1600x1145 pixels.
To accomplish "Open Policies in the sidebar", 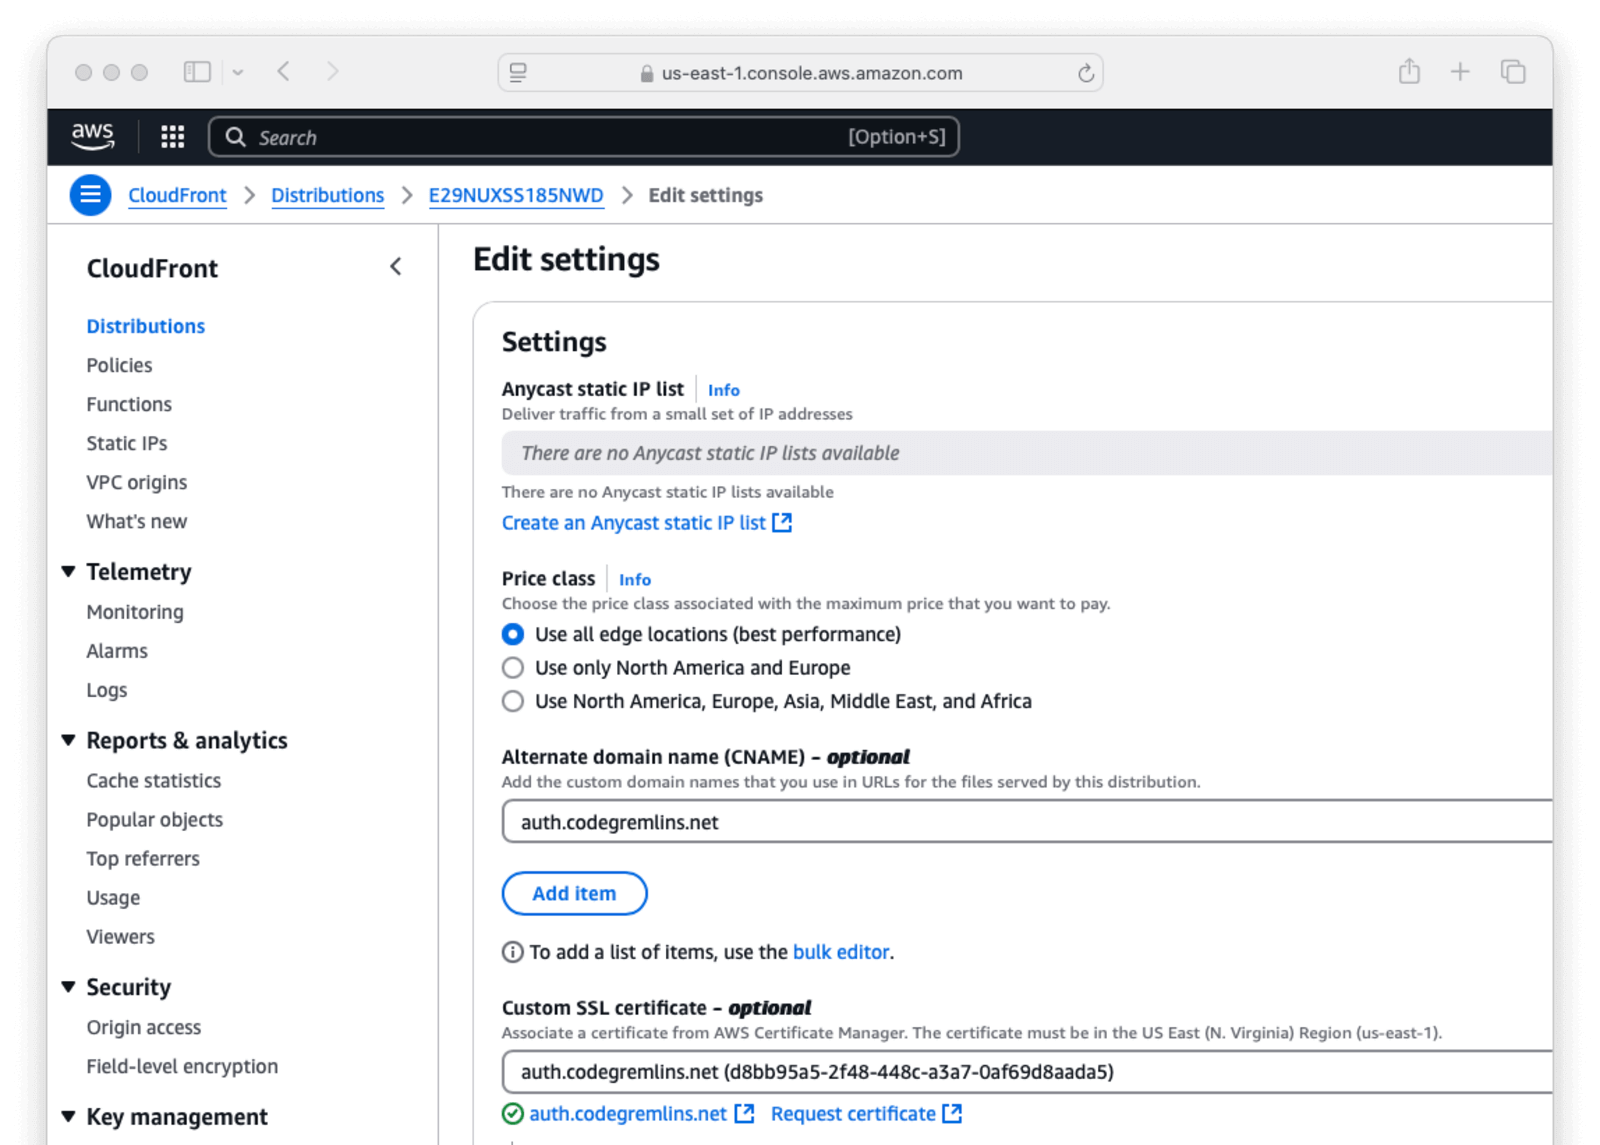I will [119, 365].
